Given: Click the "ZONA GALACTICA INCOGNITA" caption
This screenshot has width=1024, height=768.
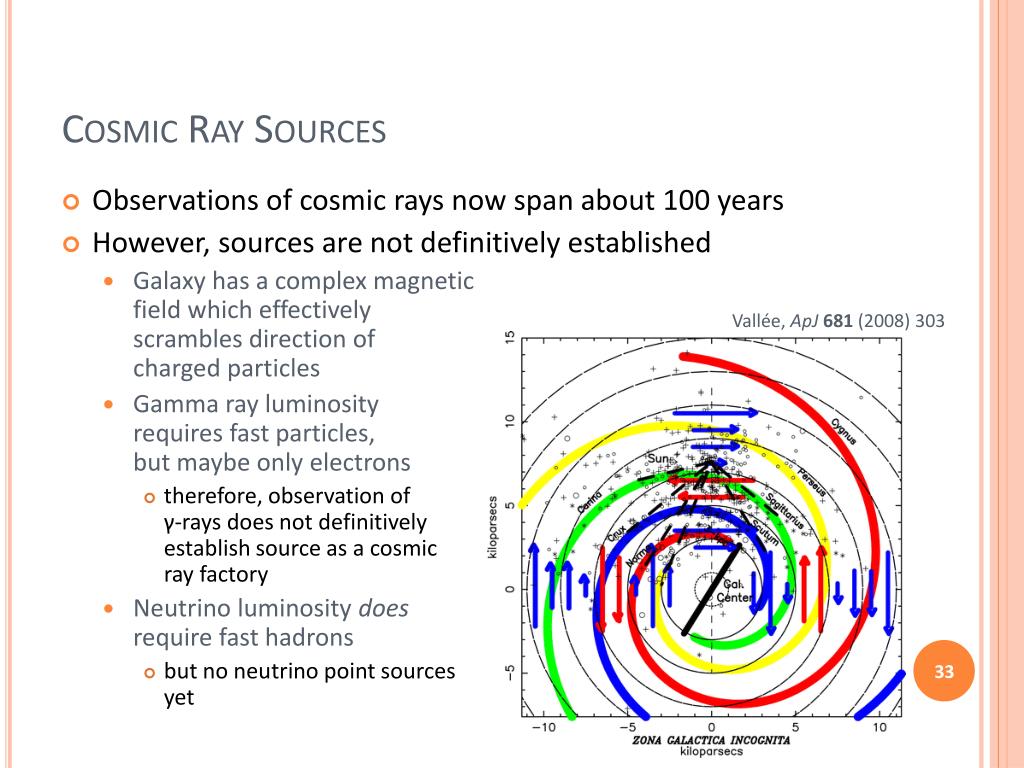Looking at the screenshot, I should (711, 740).
